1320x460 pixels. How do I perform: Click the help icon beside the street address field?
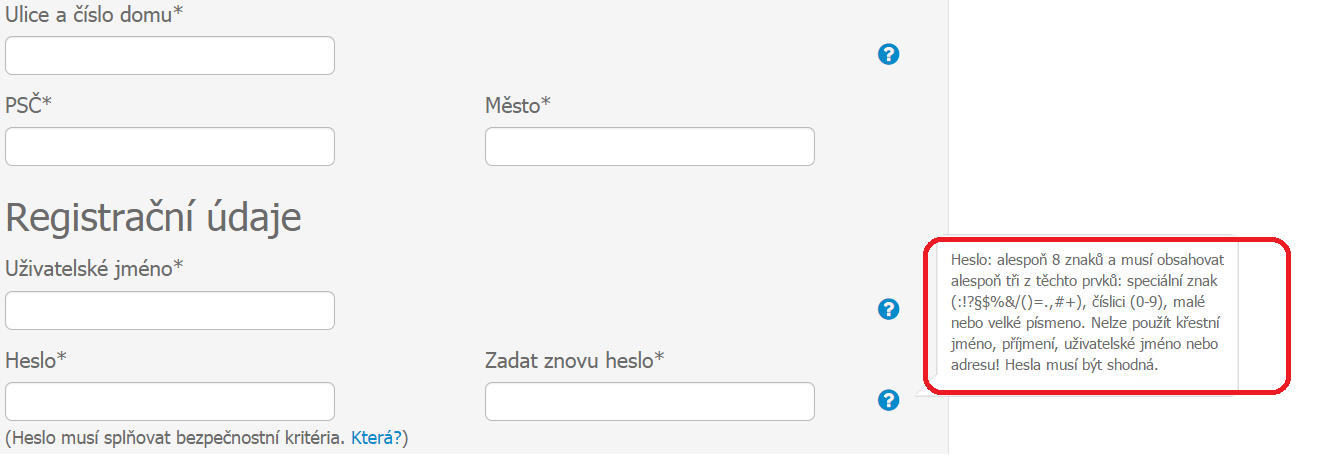point(888,55)
